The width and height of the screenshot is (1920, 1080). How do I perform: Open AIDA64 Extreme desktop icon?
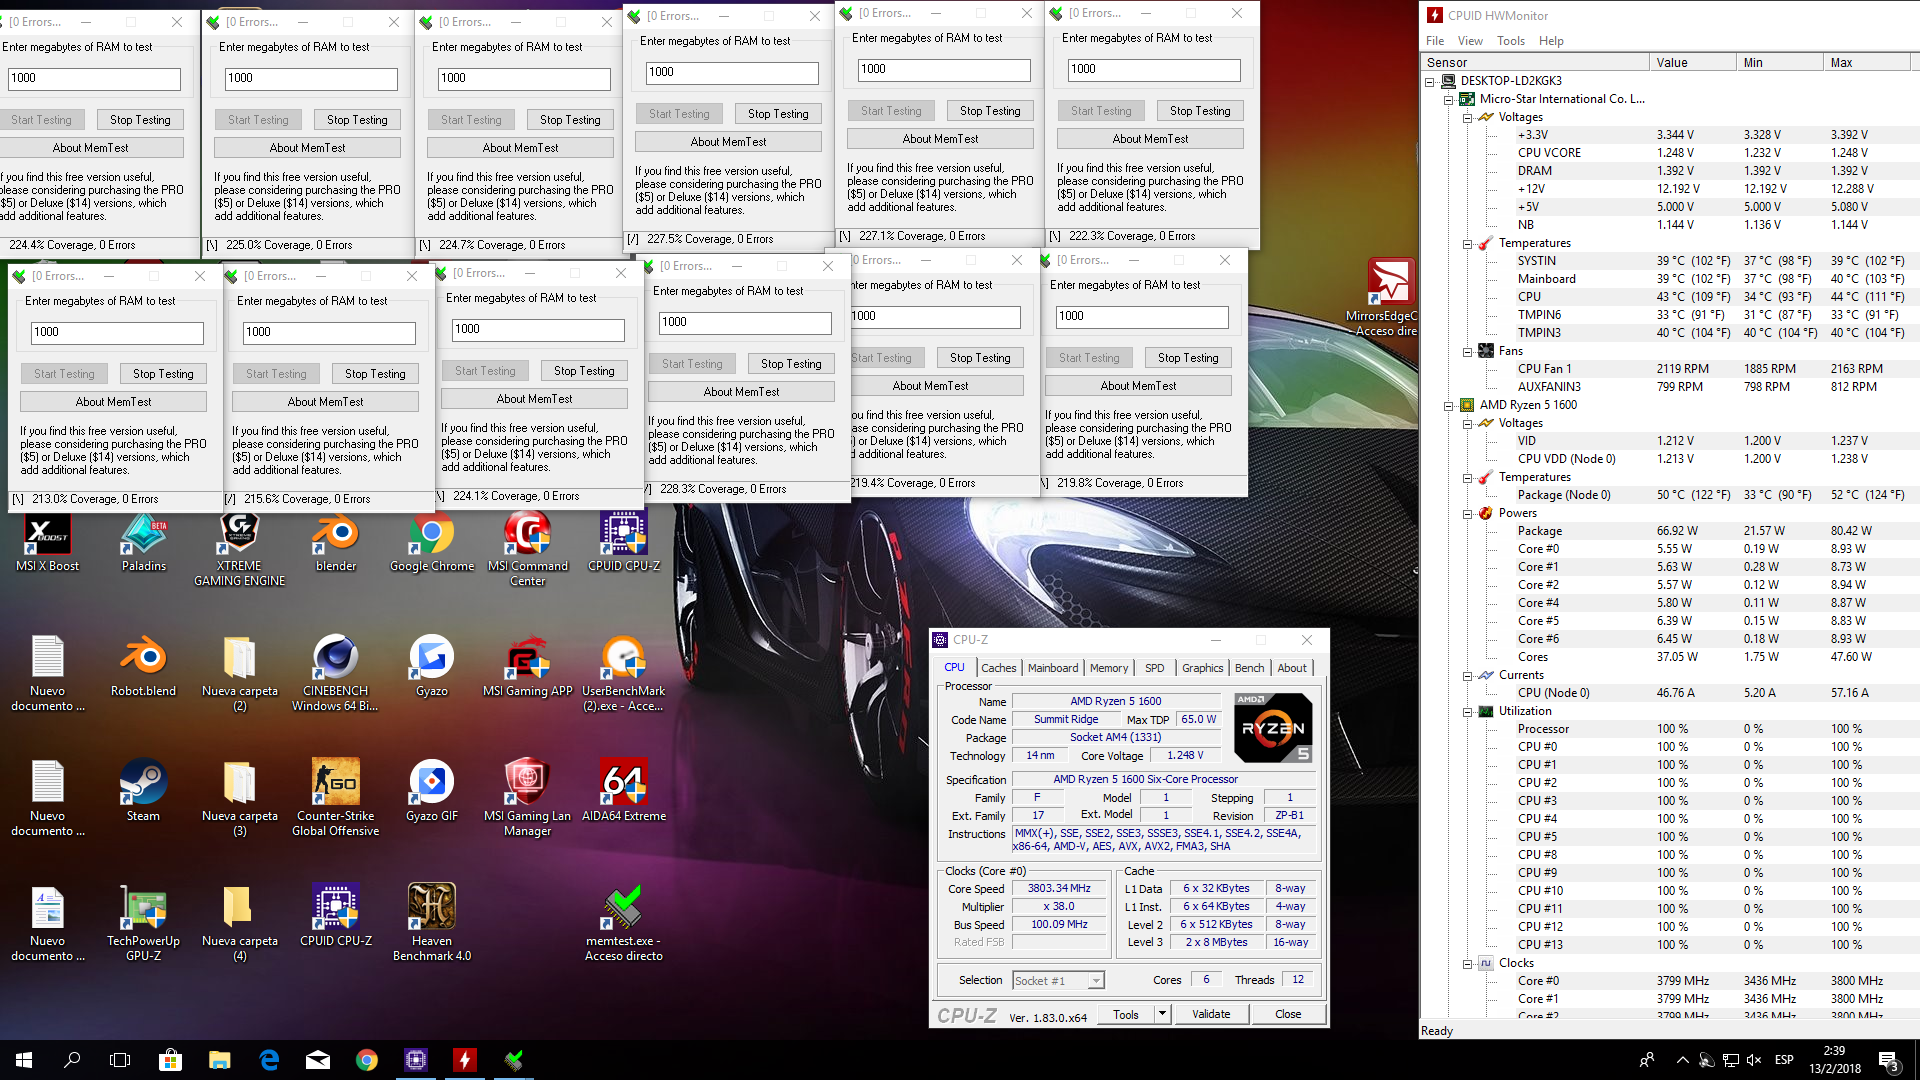pos(624,792)
